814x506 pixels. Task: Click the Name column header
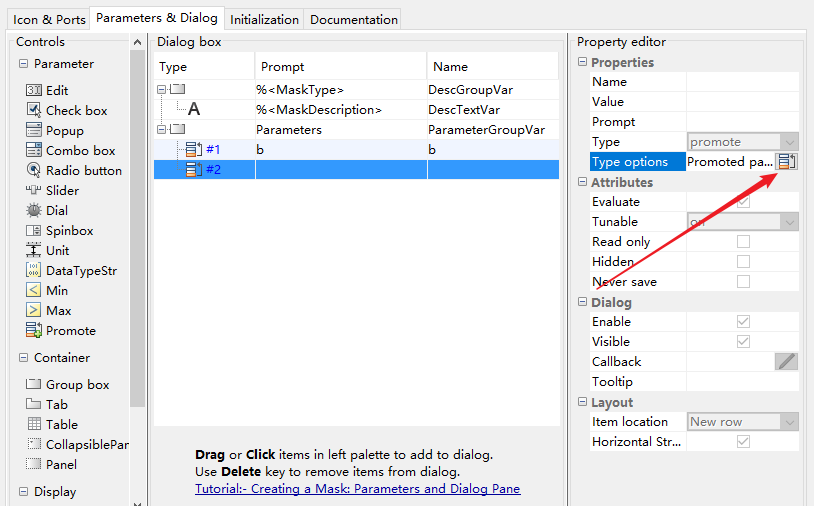tap(493, 66)
